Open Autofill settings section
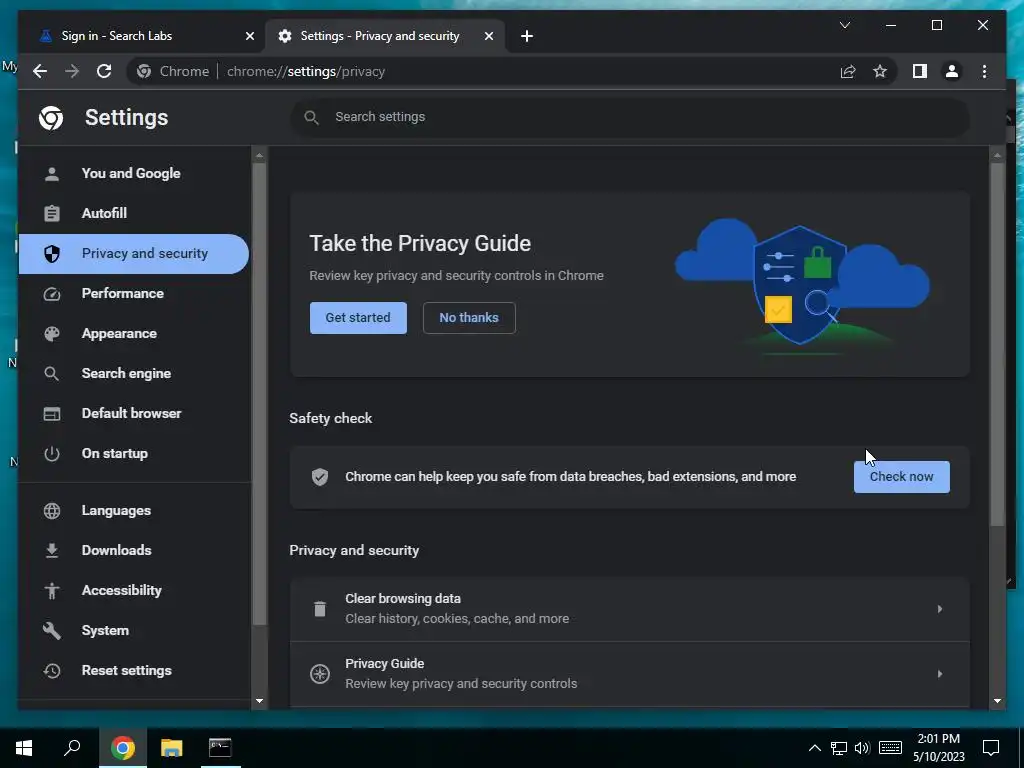This screenshot has width=1024, height=768. point(134,213)
